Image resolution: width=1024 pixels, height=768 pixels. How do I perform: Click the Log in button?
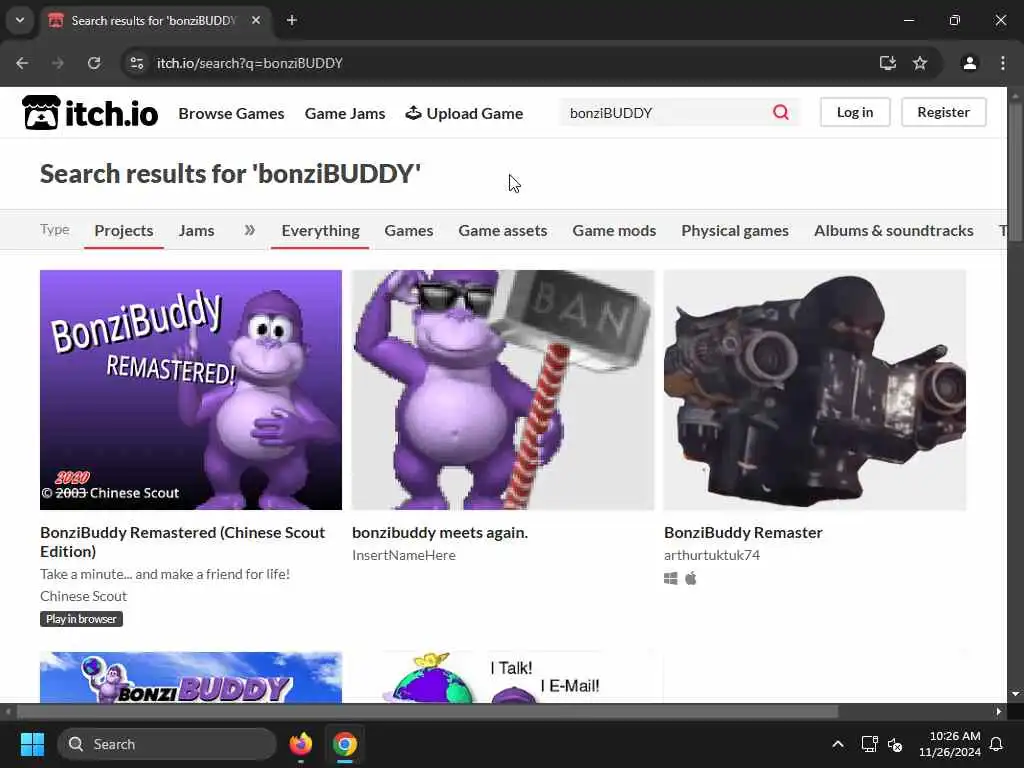click(x=855, y=112)
